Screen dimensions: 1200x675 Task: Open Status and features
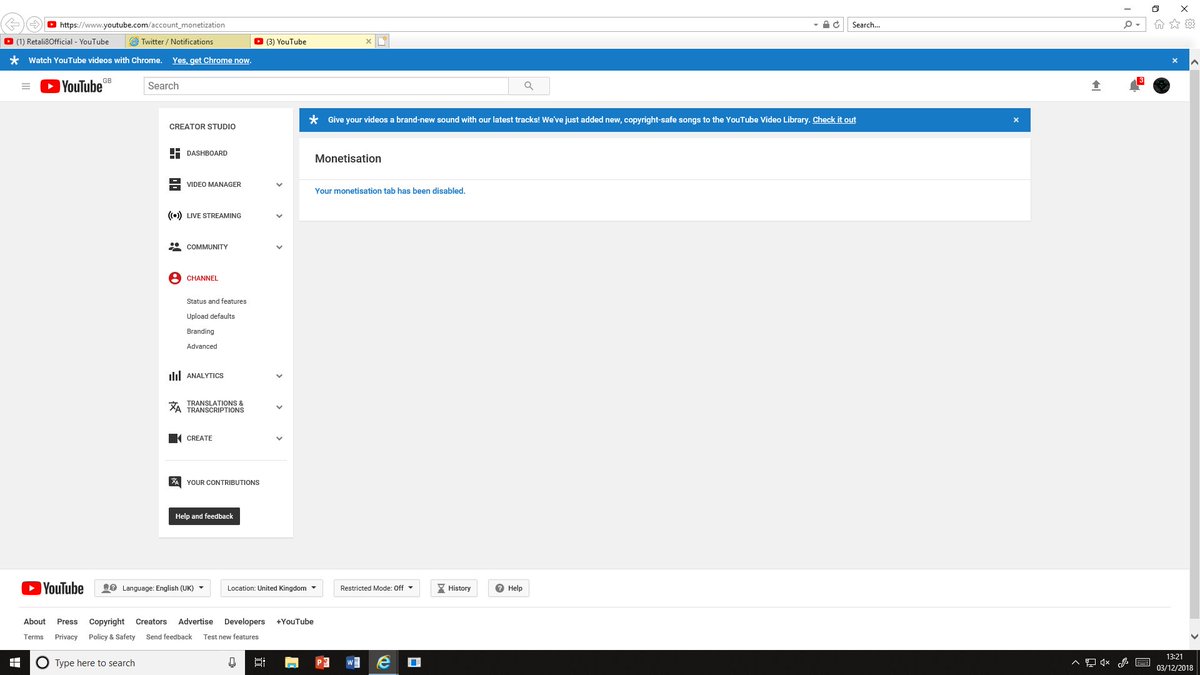pos(216,301)
